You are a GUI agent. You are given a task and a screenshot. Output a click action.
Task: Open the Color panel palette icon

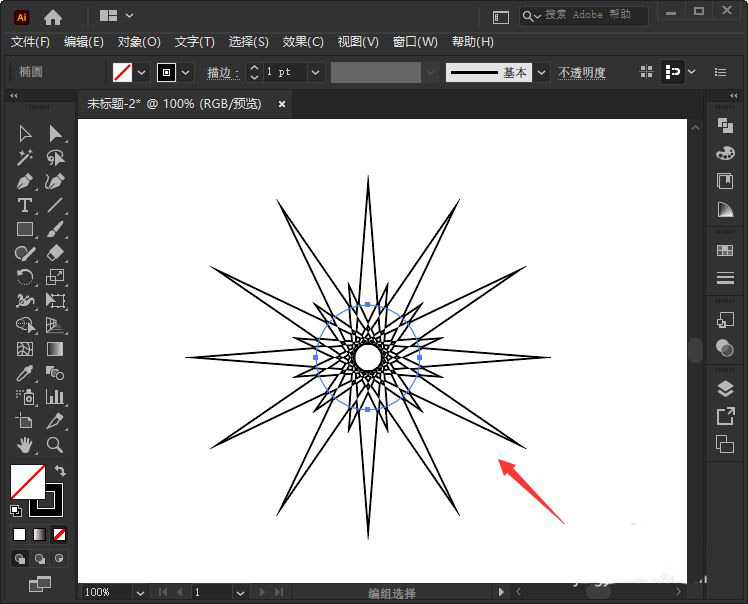[x=725, y=154]
